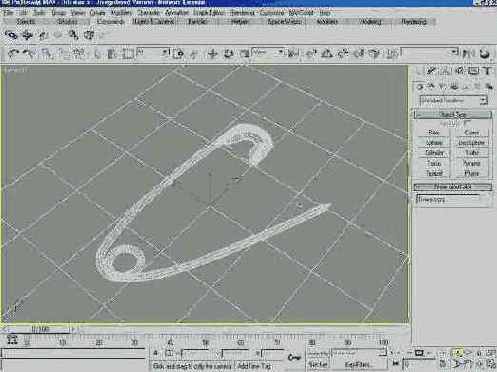The image size is (497, 372).
Task: Select the Select and Rotate tool
Action: click(228, 53)
